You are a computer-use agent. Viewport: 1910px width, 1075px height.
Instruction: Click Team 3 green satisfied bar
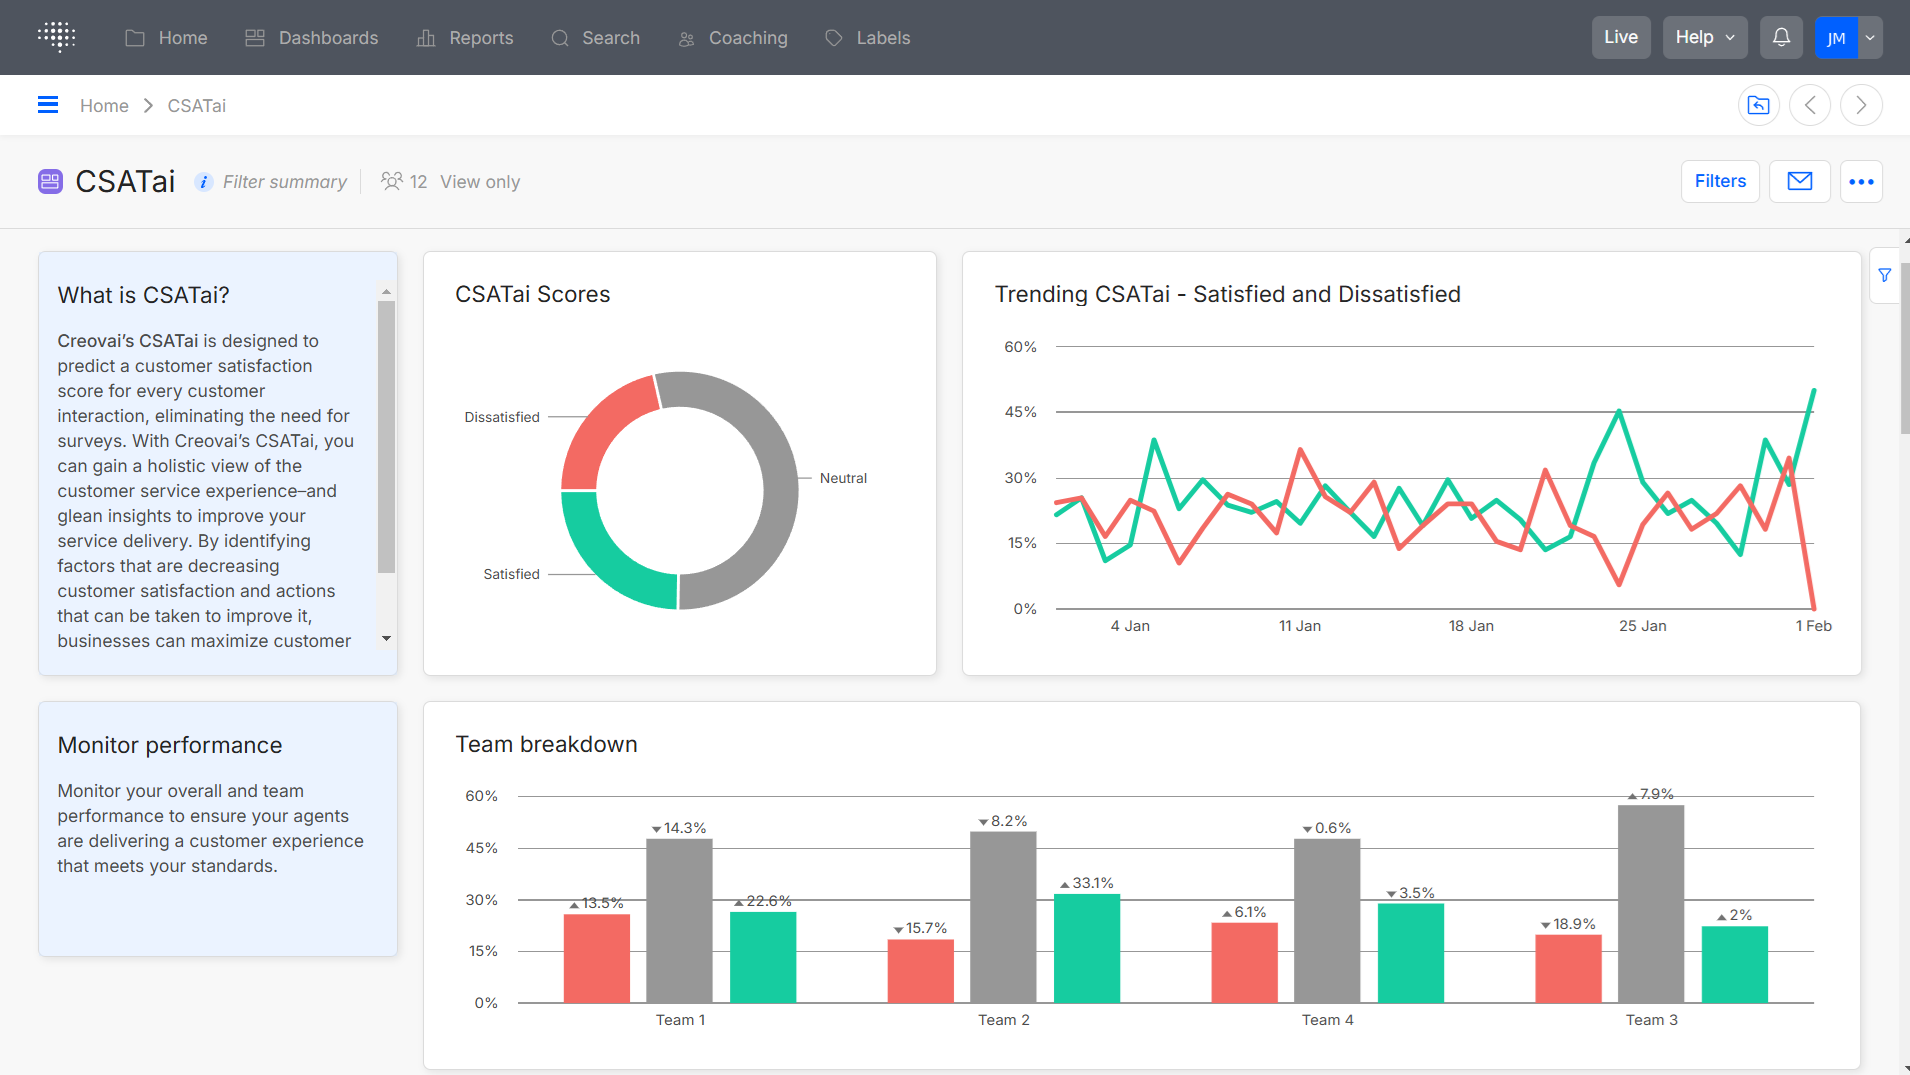(x=1735, y=965)
